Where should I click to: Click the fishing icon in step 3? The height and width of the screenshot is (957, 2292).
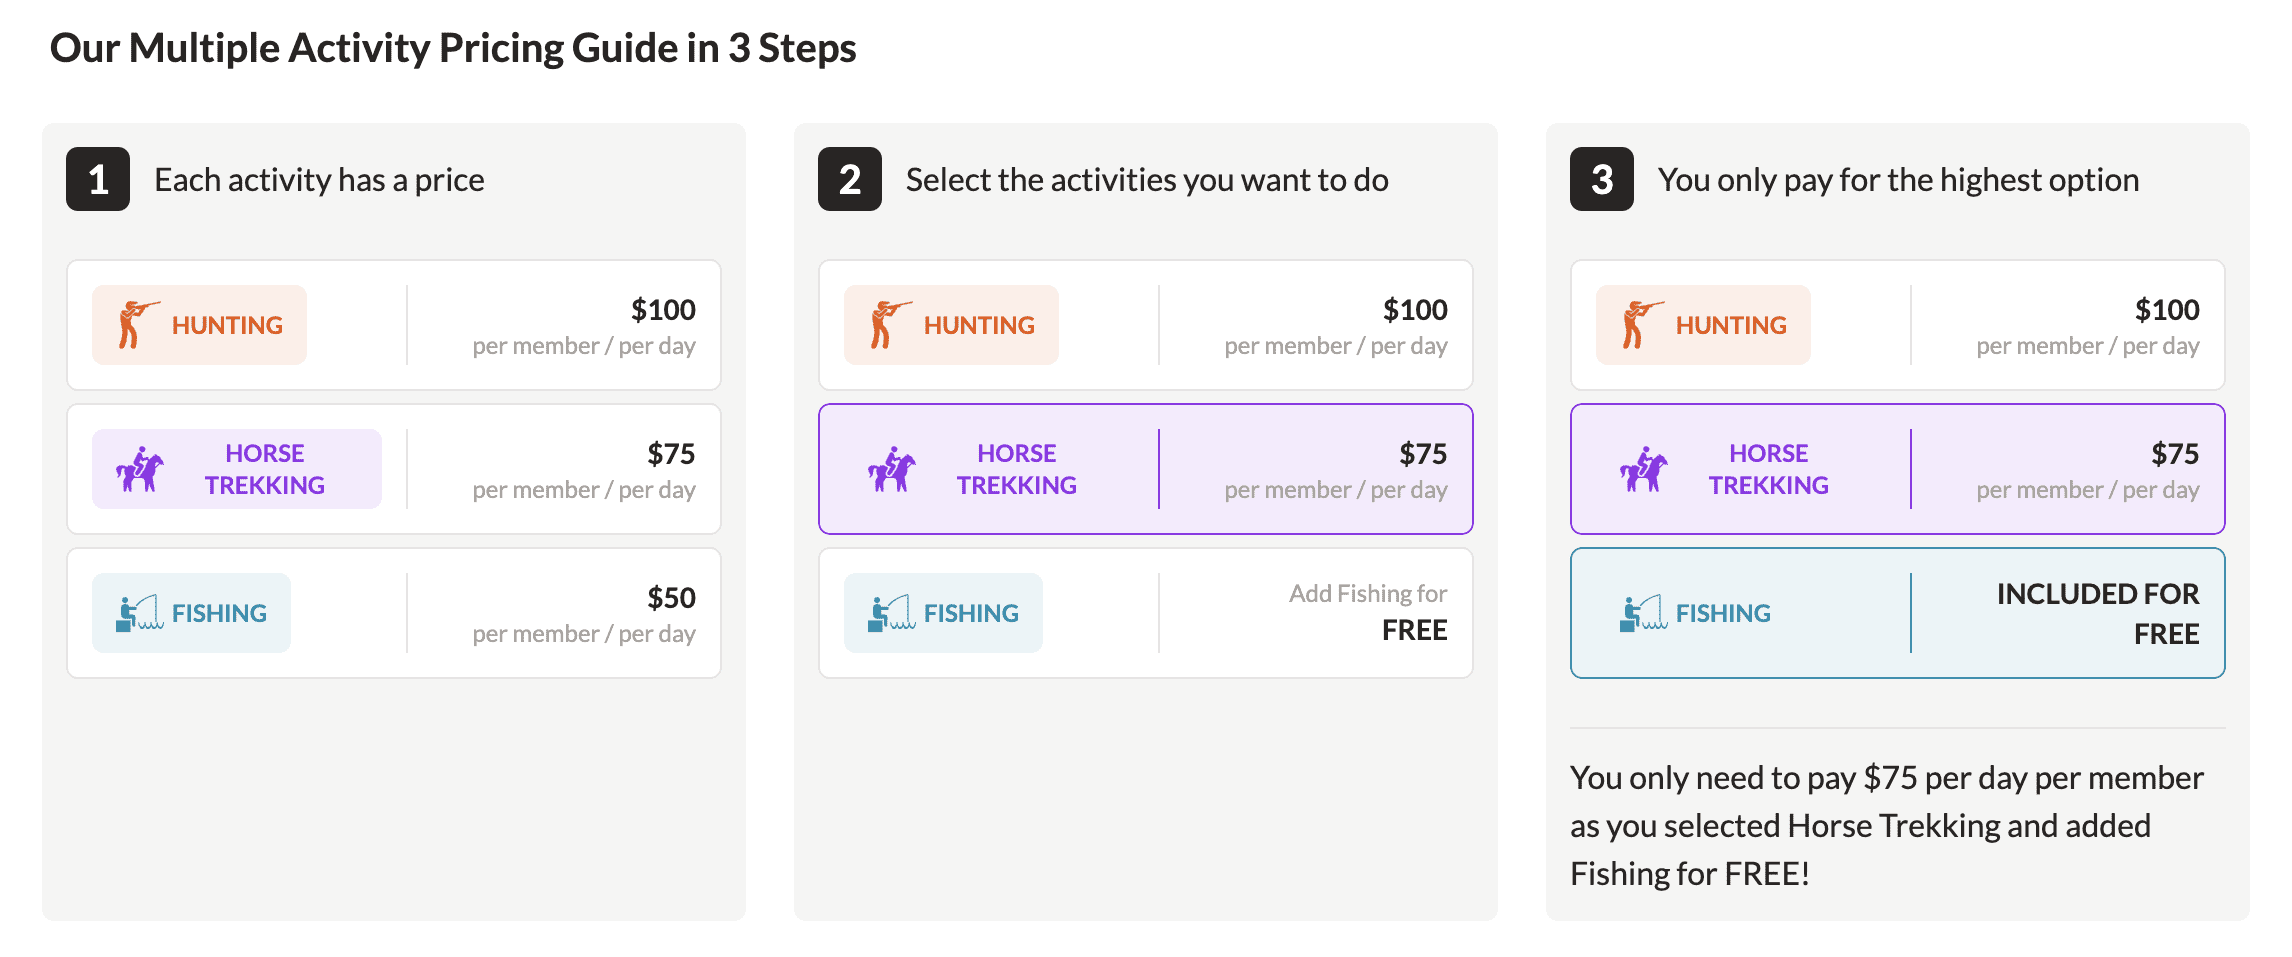pyautogui.click(x=1643, y=613)
